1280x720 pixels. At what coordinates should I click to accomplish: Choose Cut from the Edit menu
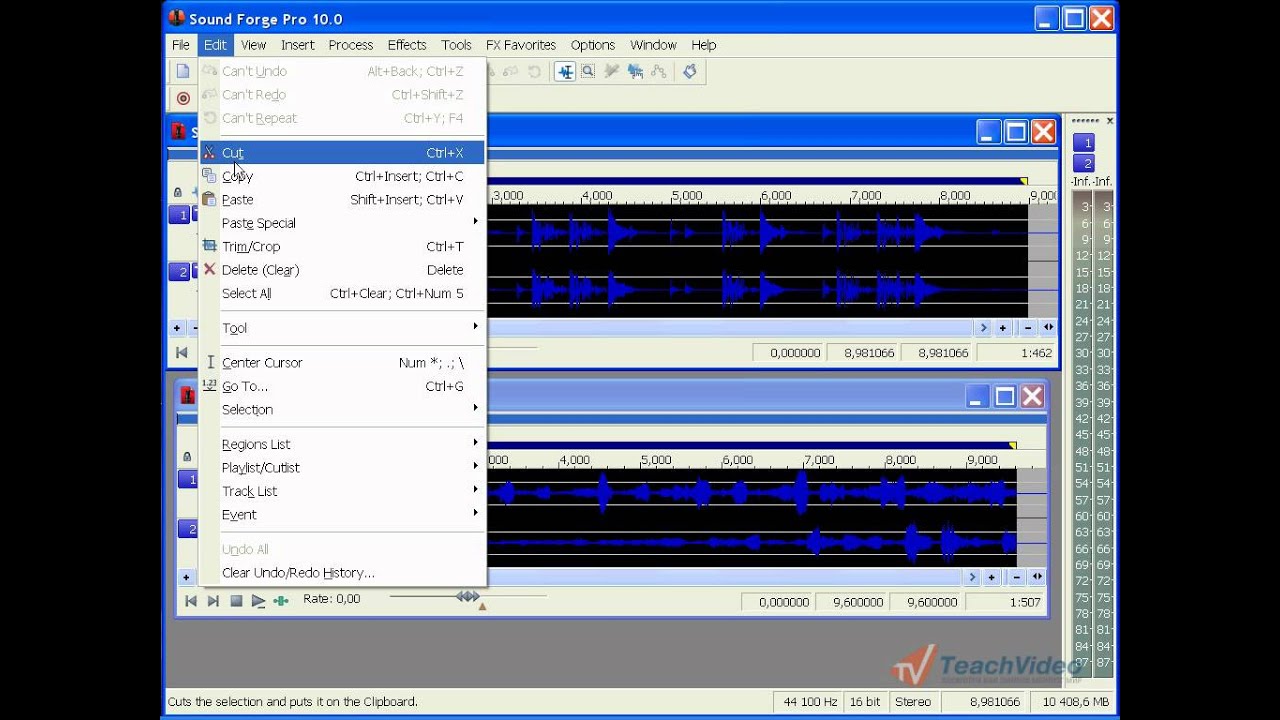click(341, 153)
